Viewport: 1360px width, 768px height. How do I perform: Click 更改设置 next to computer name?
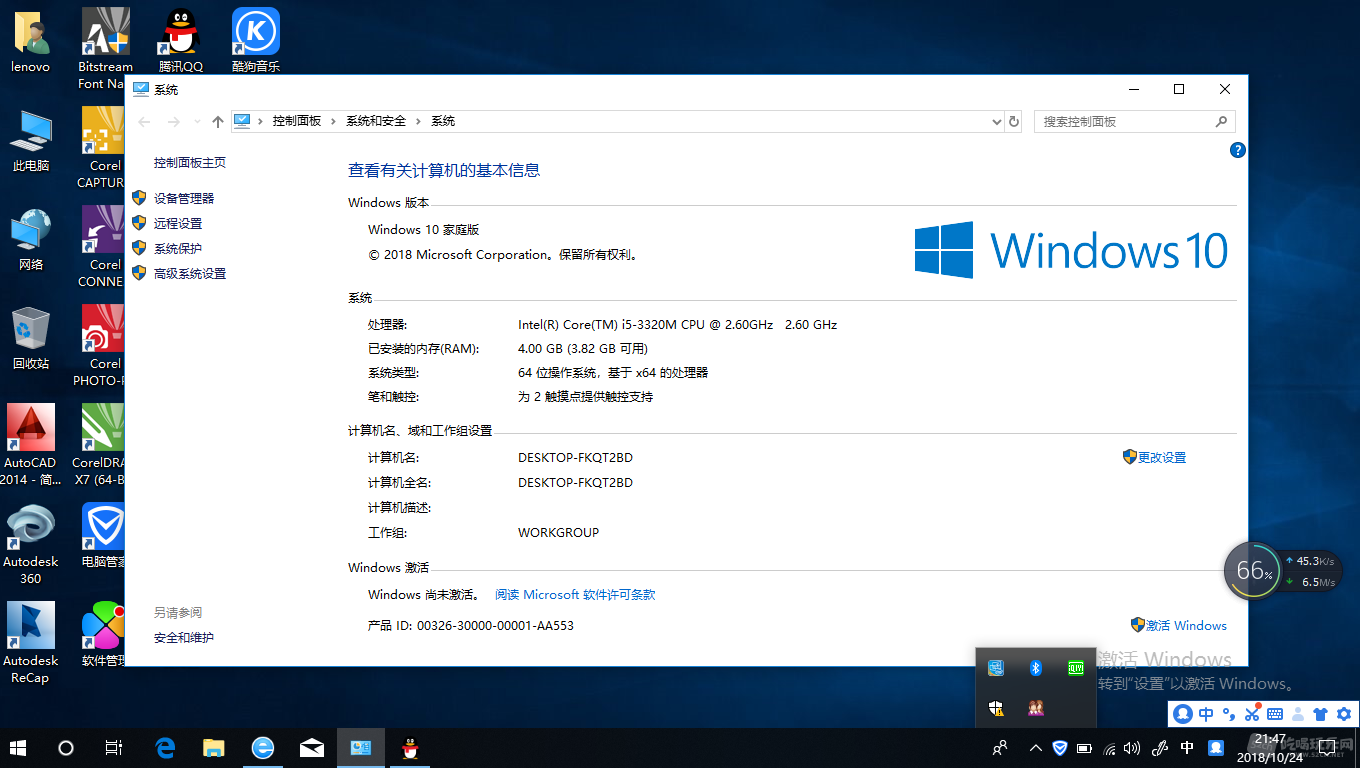1162,458
